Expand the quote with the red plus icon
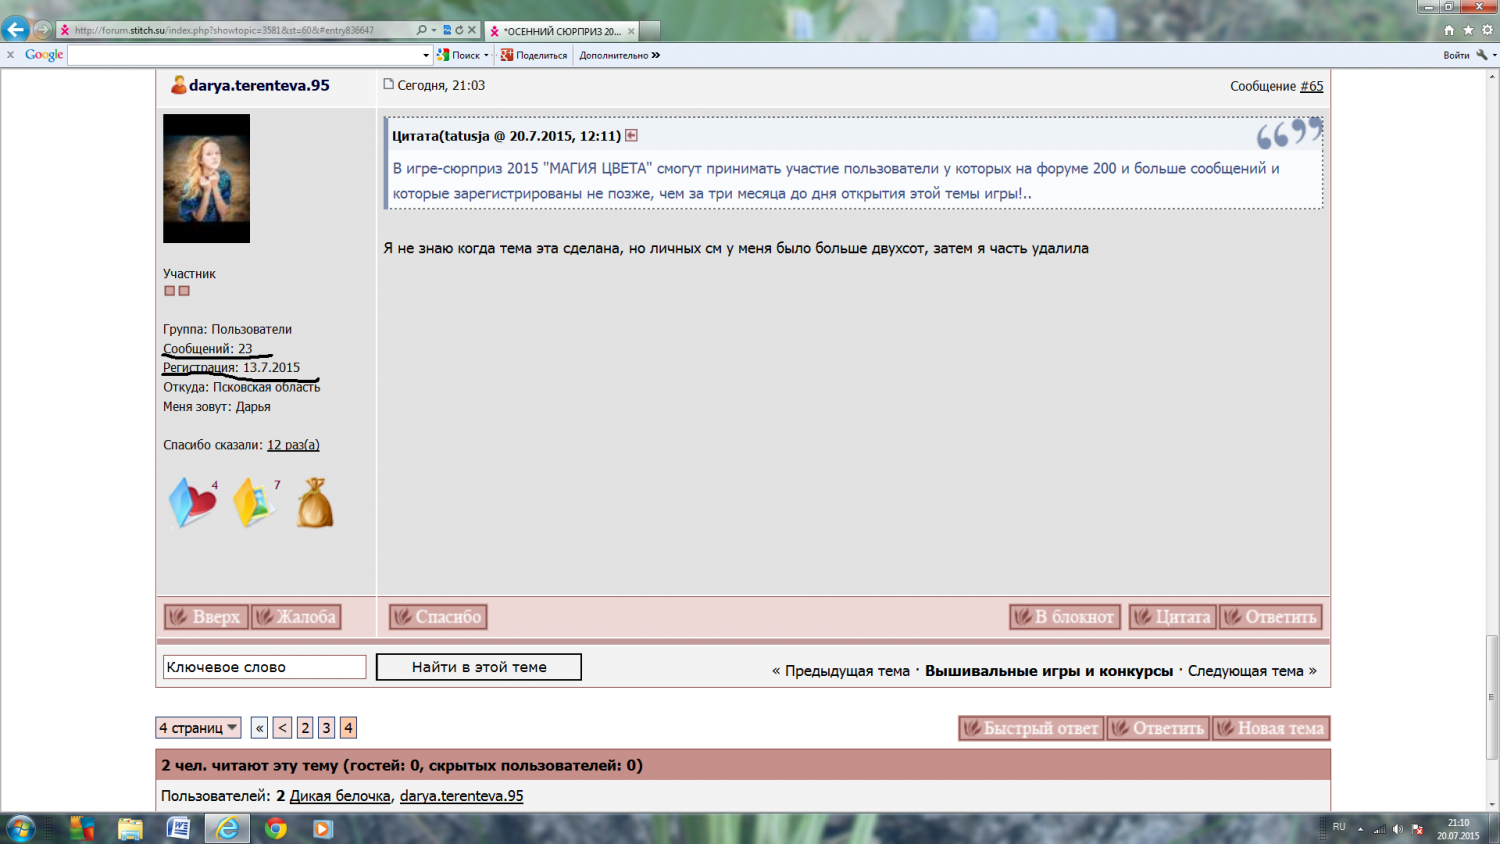The image size is (1500, 844). [631, 135]
